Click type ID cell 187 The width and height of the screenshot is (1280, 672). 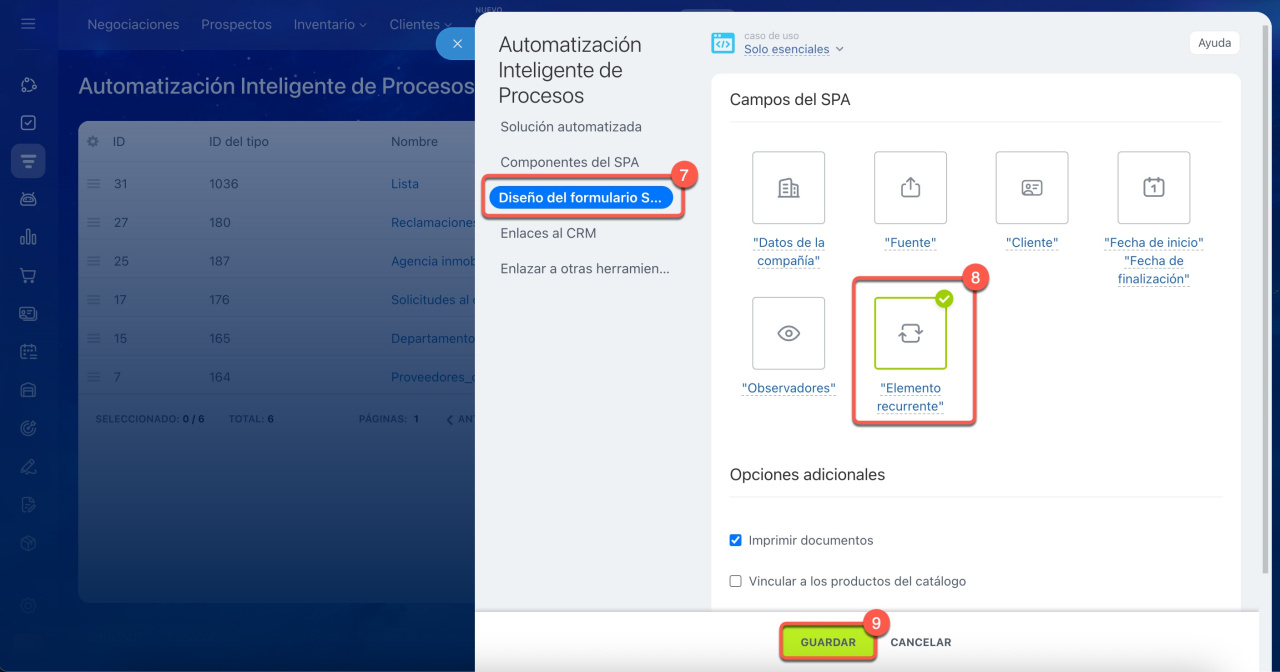(220, 261)
